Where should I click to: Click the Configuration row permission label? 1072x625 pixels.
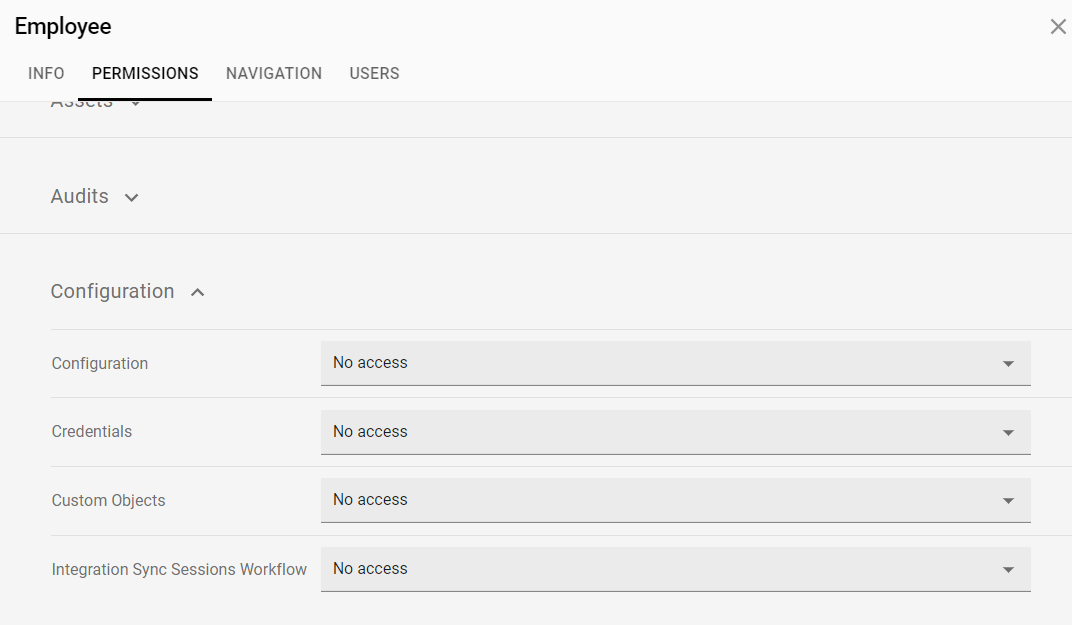click(x=100, y=363)
